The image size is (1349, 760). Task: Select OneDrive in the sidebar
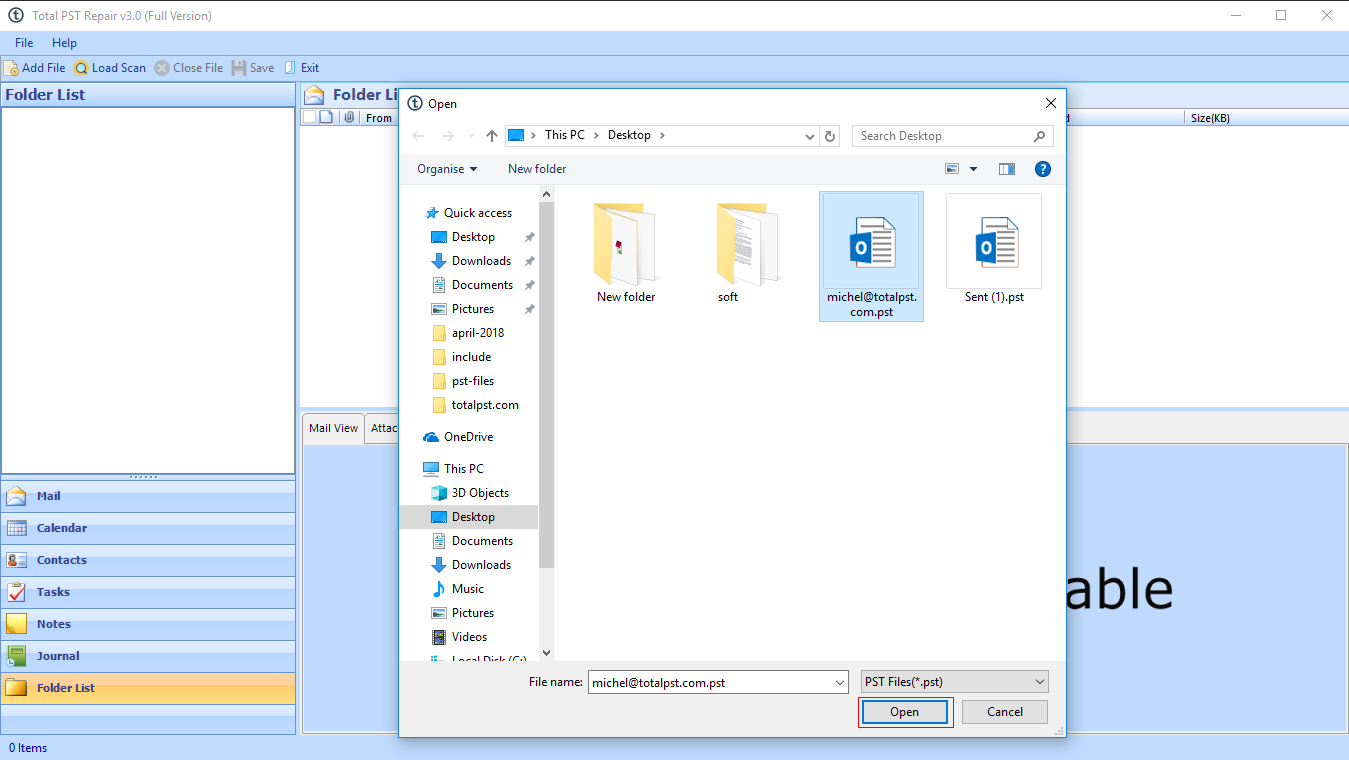coord(458,437)
